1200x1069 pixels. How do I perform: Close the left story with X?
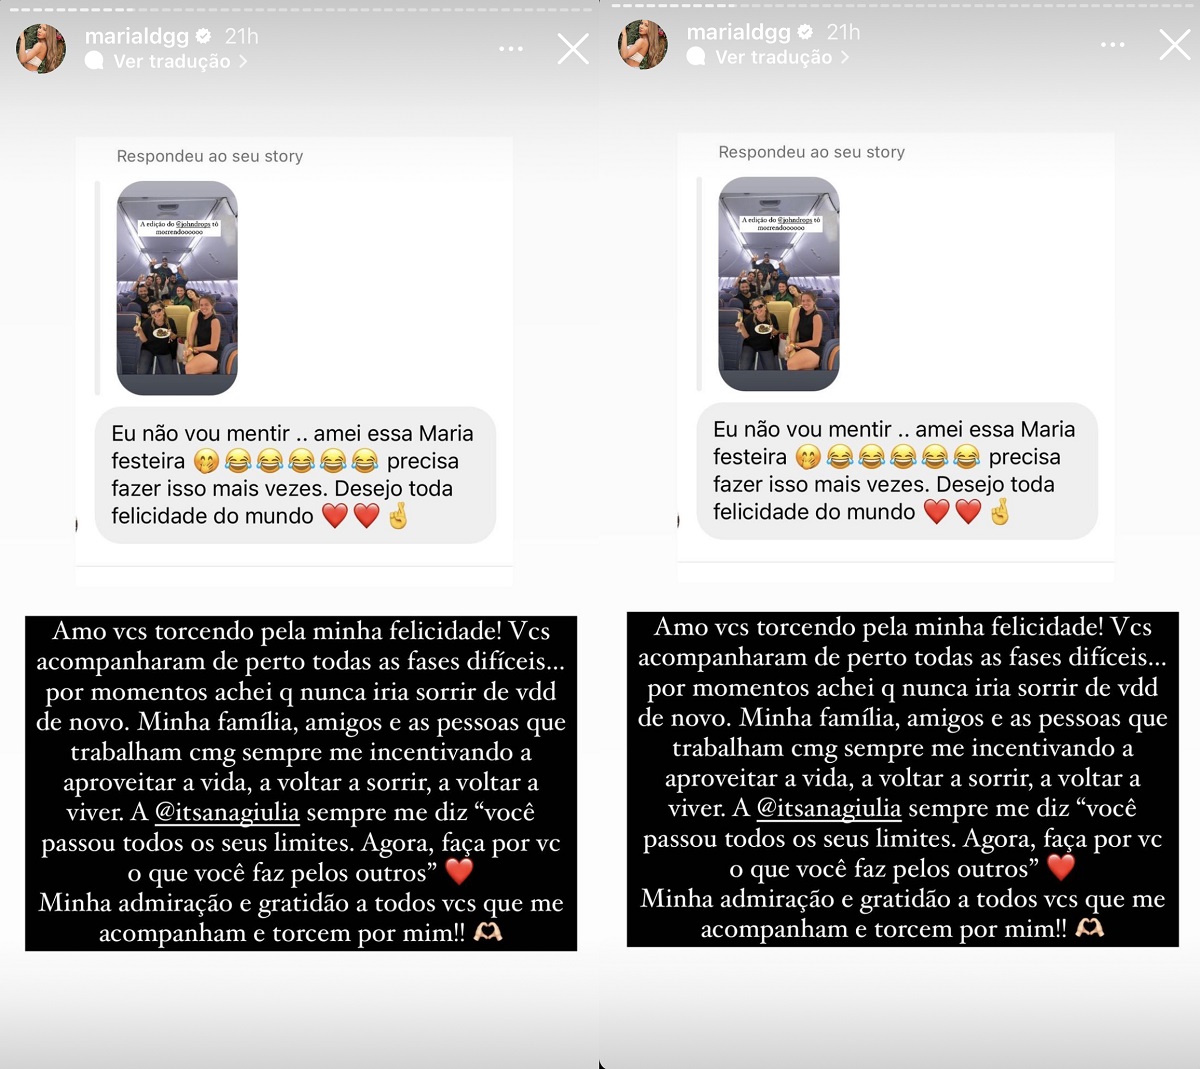pyautogui.click(x=573, y=49)
